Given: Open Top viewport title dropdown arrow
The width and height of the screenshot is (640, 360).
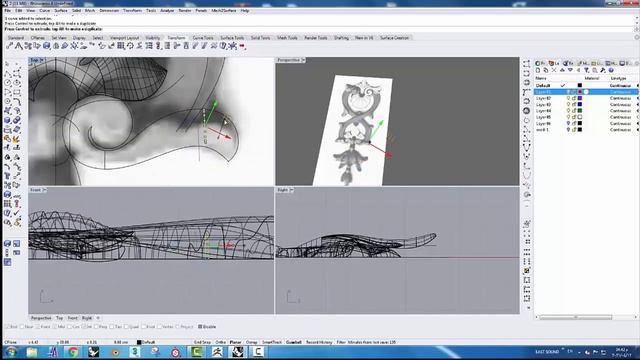Looking at the screenshot, I should (42, 60).
